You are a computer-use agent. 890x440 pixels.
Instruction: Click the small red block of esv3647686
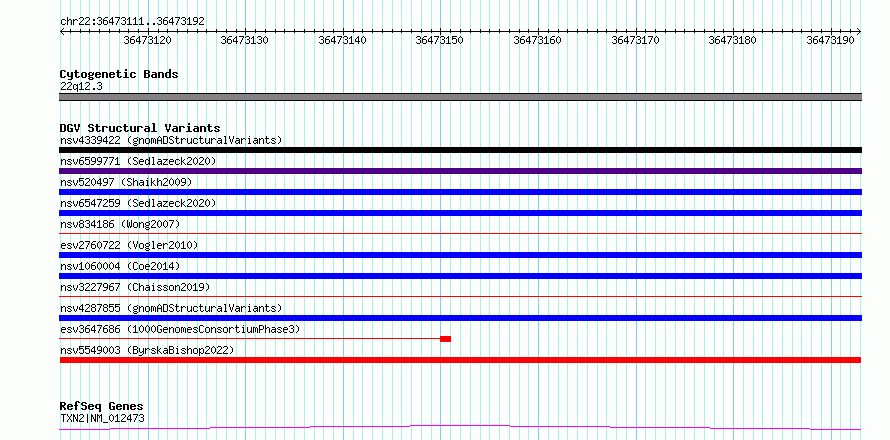pyautogui.click(x=446, y=339)
